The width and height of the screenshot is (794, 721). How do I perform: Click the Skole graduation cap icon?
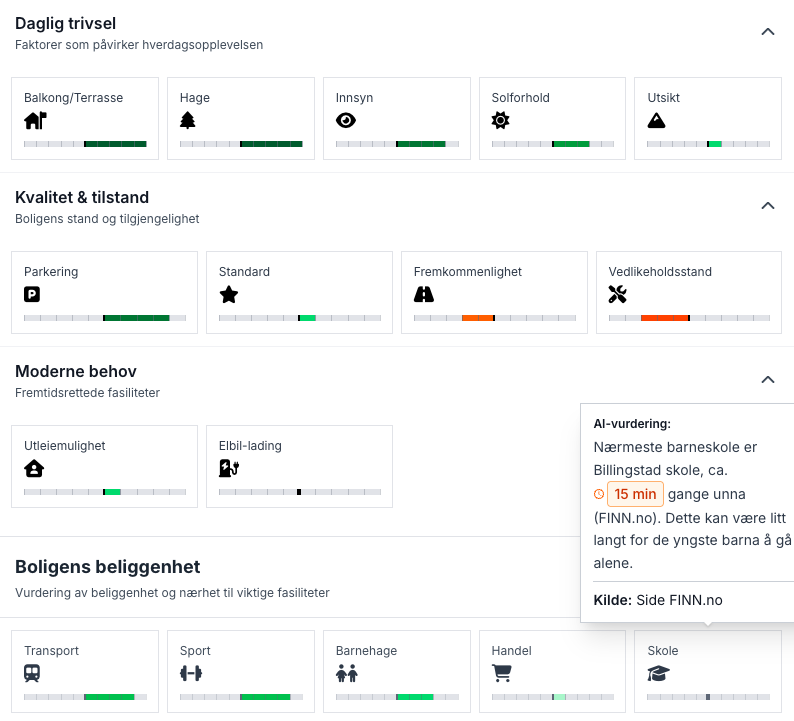[x=658, y=674]
